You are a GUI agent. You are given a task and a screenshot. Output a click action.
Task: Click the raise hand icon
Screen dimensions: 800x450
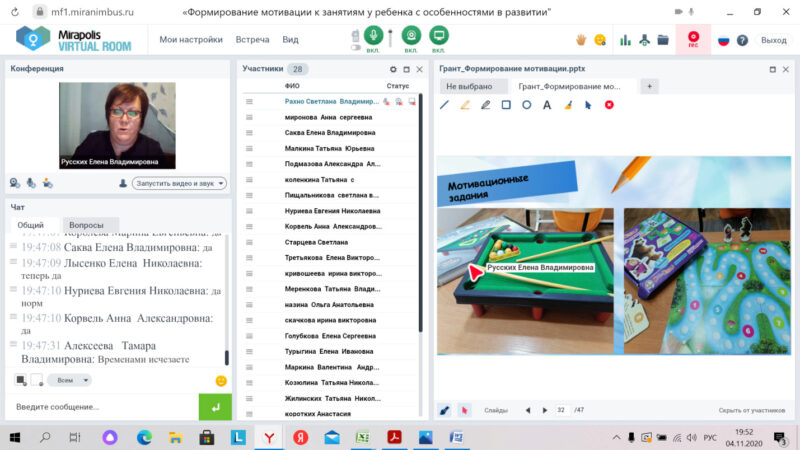coord(581,40)
